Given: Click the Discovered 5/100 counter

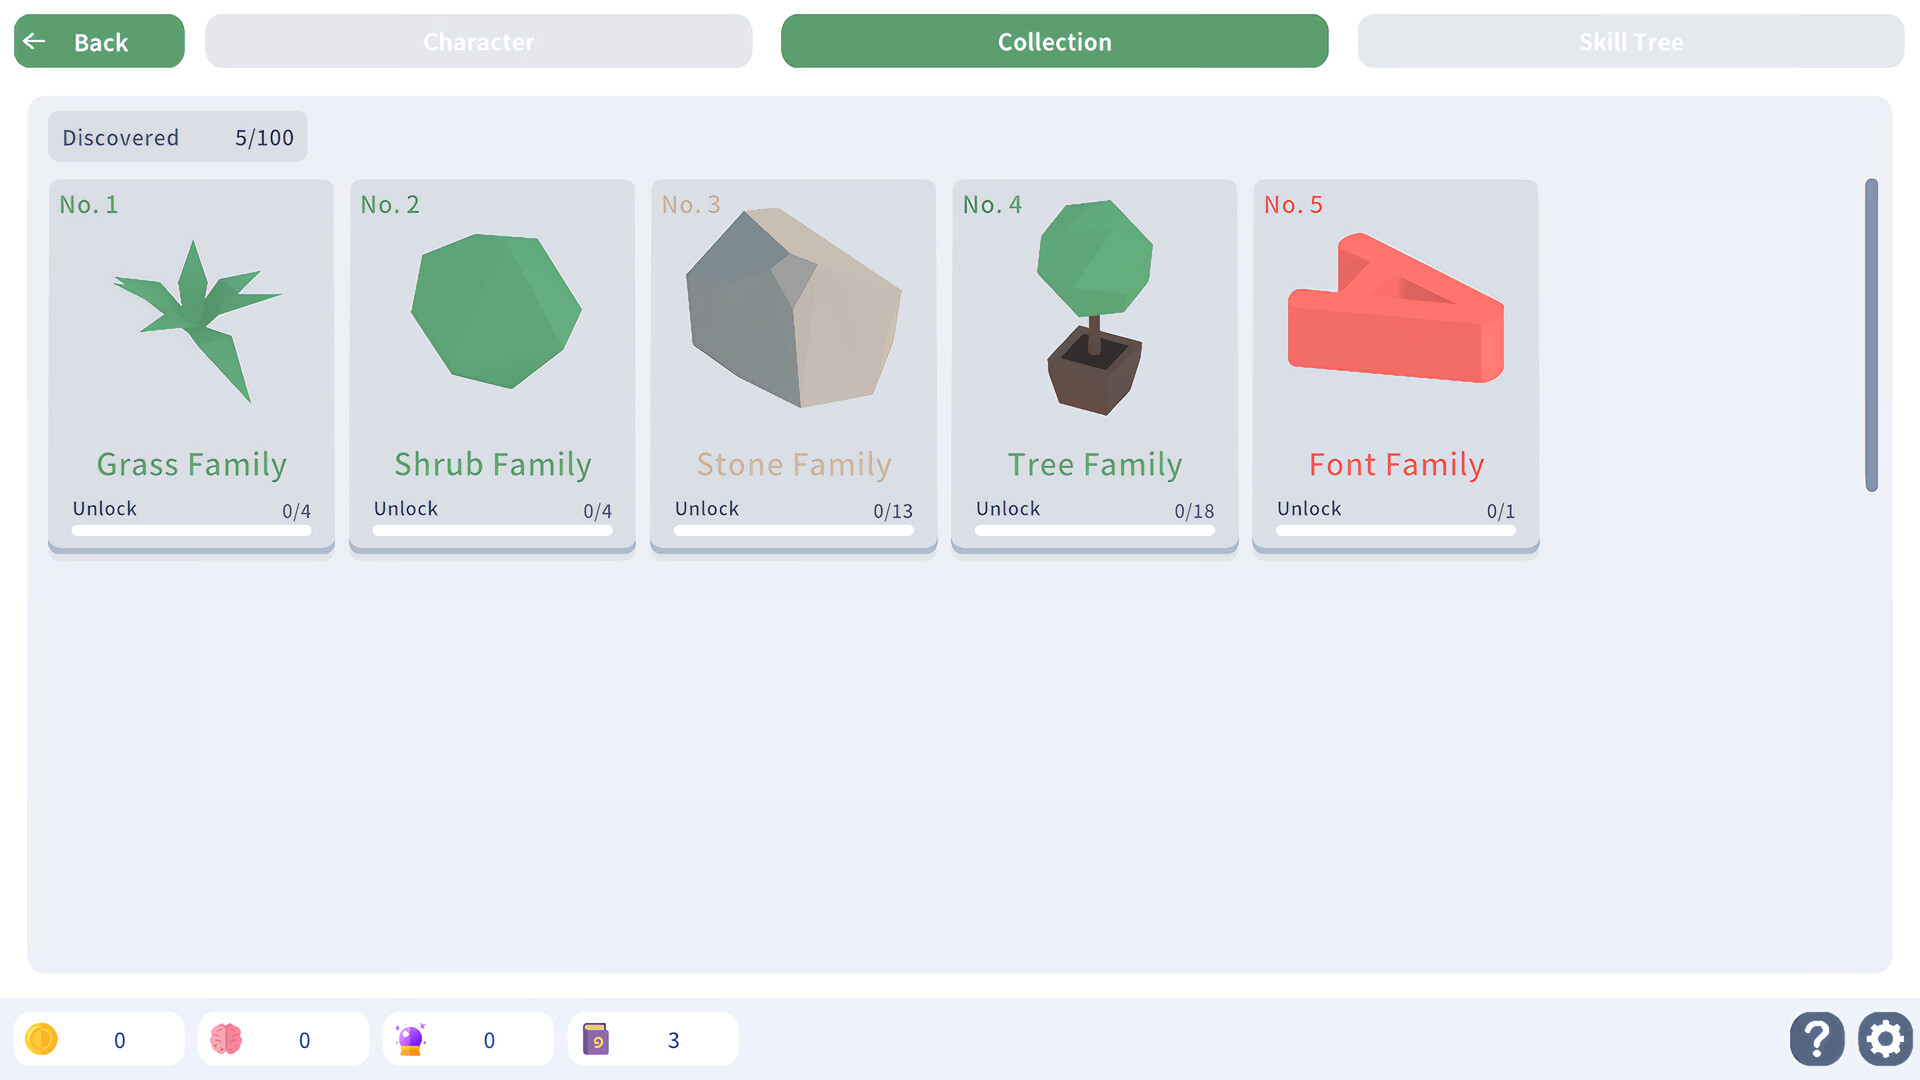Looking at the screenshot, I should click(x=178, y=137).
